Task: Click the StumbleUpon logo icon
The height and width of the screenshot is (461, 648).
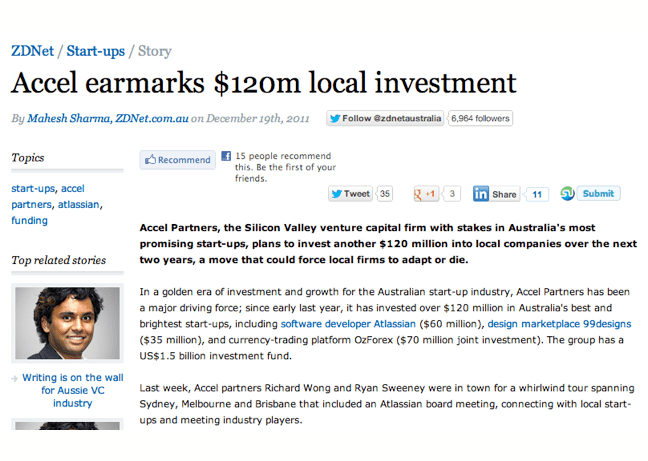Action: pos(567,193)
